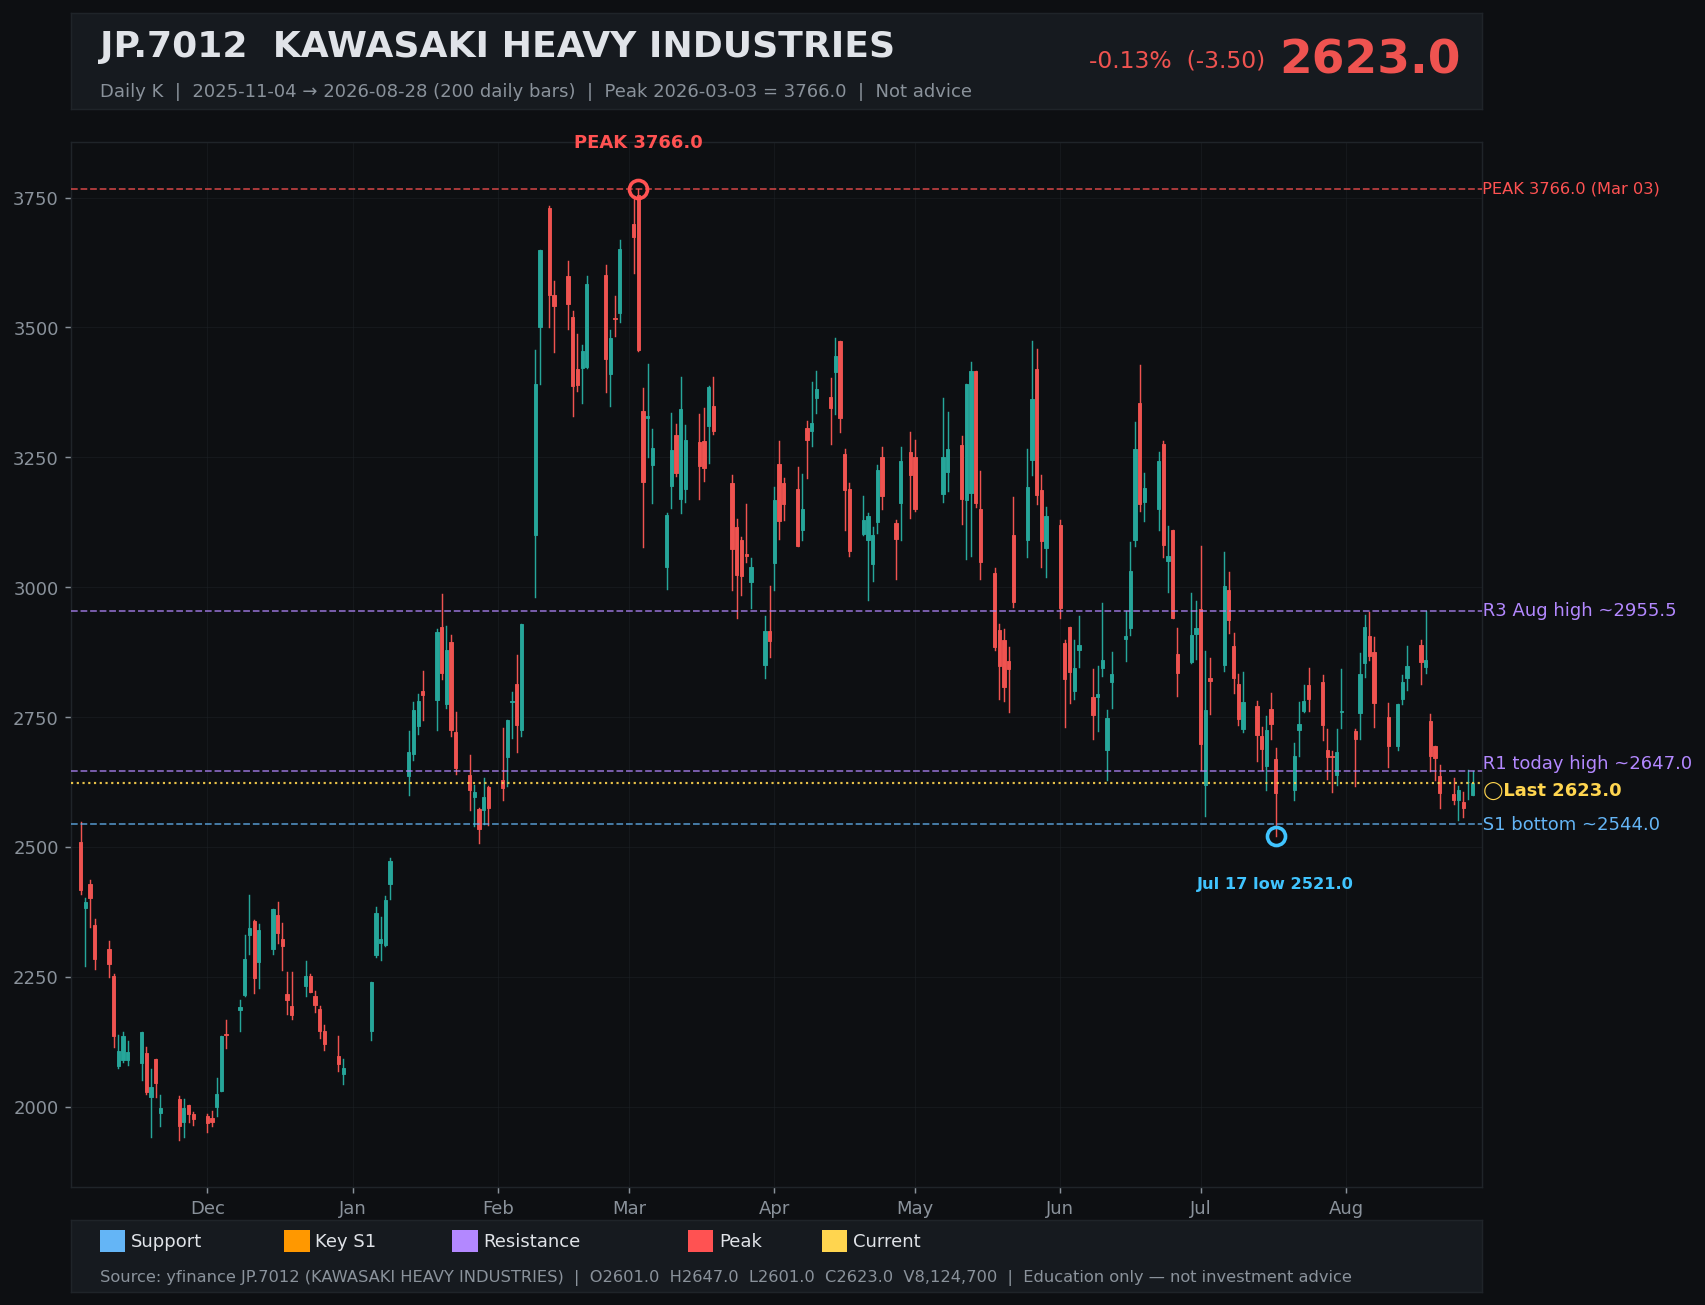Click the 2250 price axis tick
The width and height of the screenshot is (1705, 1305).
point(36,978)
